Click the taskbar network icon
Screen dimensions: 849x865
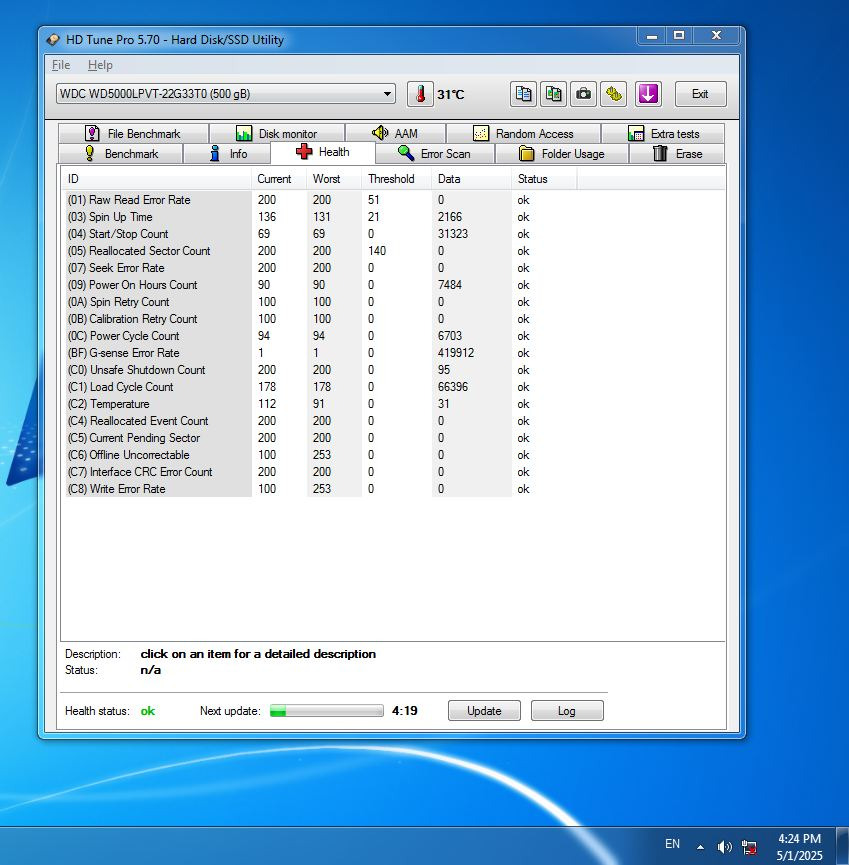click(749, 847)
